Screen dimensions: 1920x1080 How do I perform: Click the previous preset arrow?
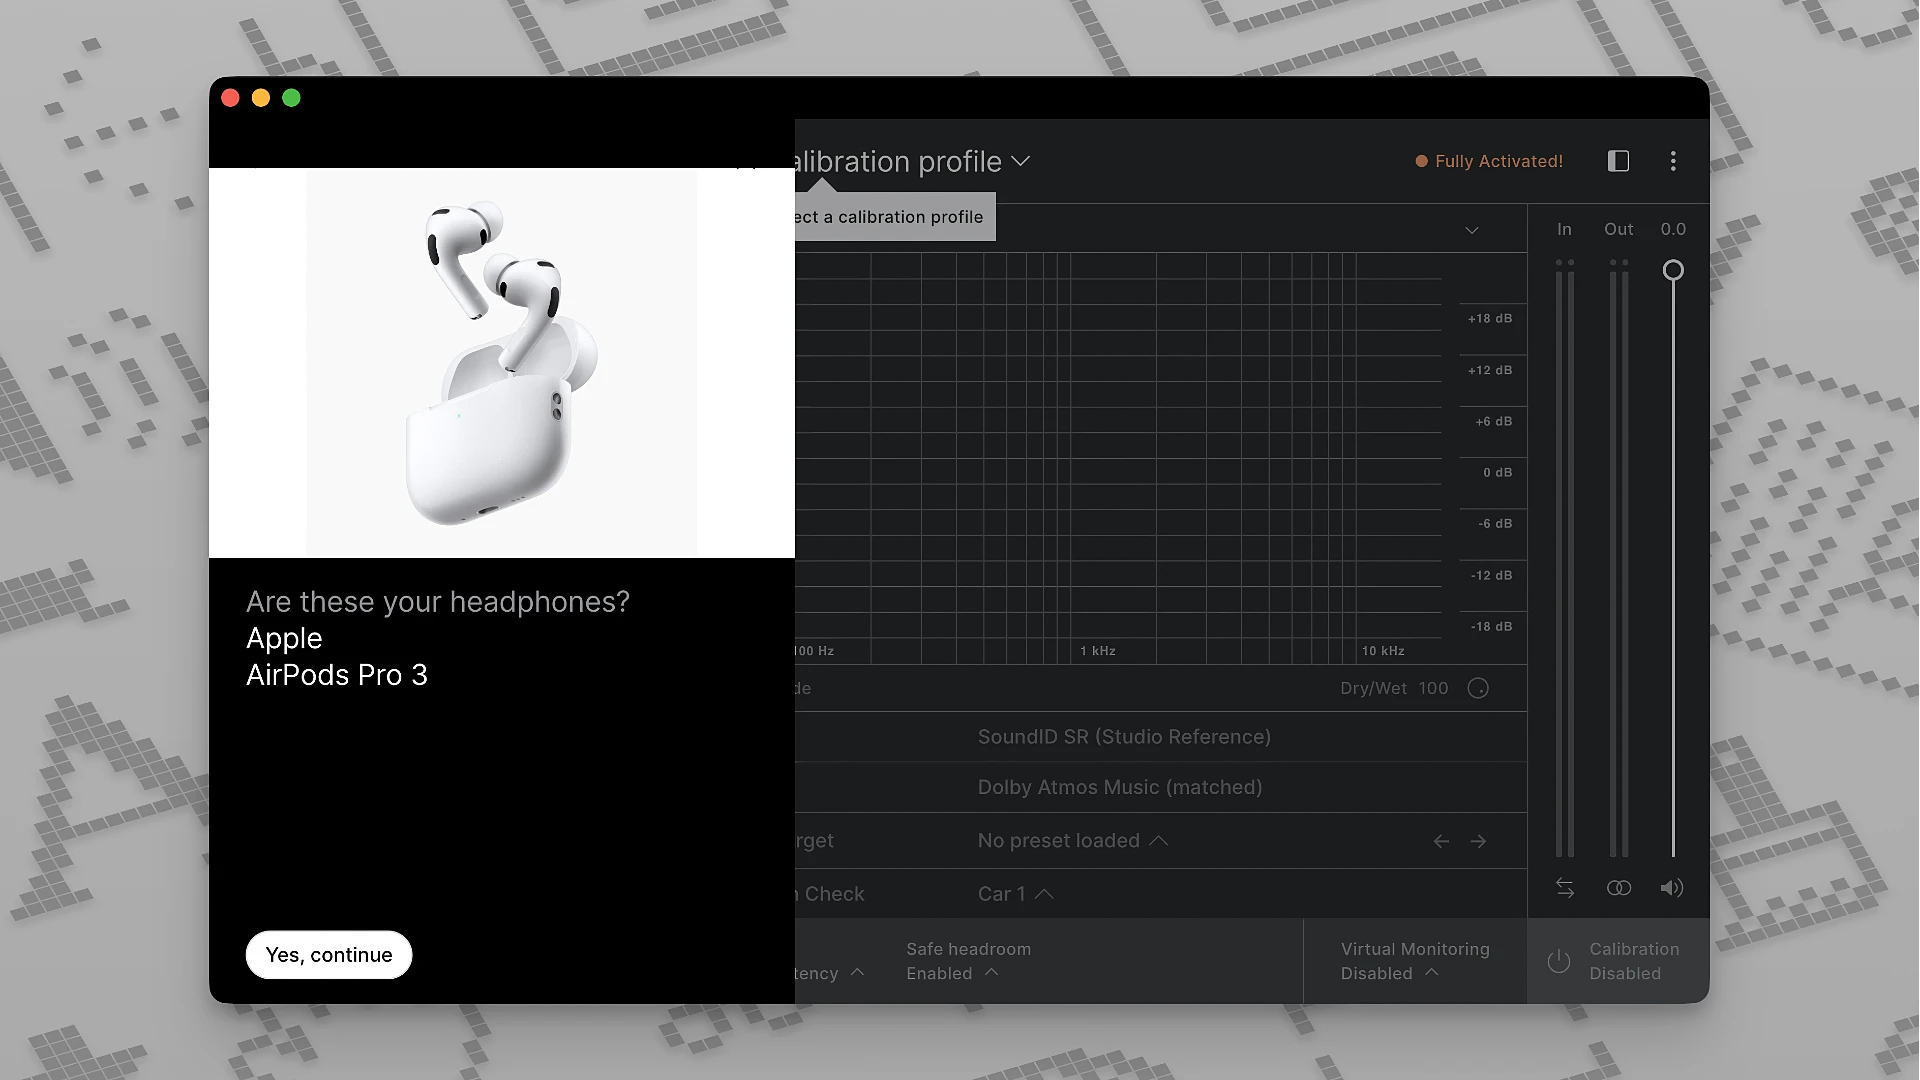[x=1440, y=841]
